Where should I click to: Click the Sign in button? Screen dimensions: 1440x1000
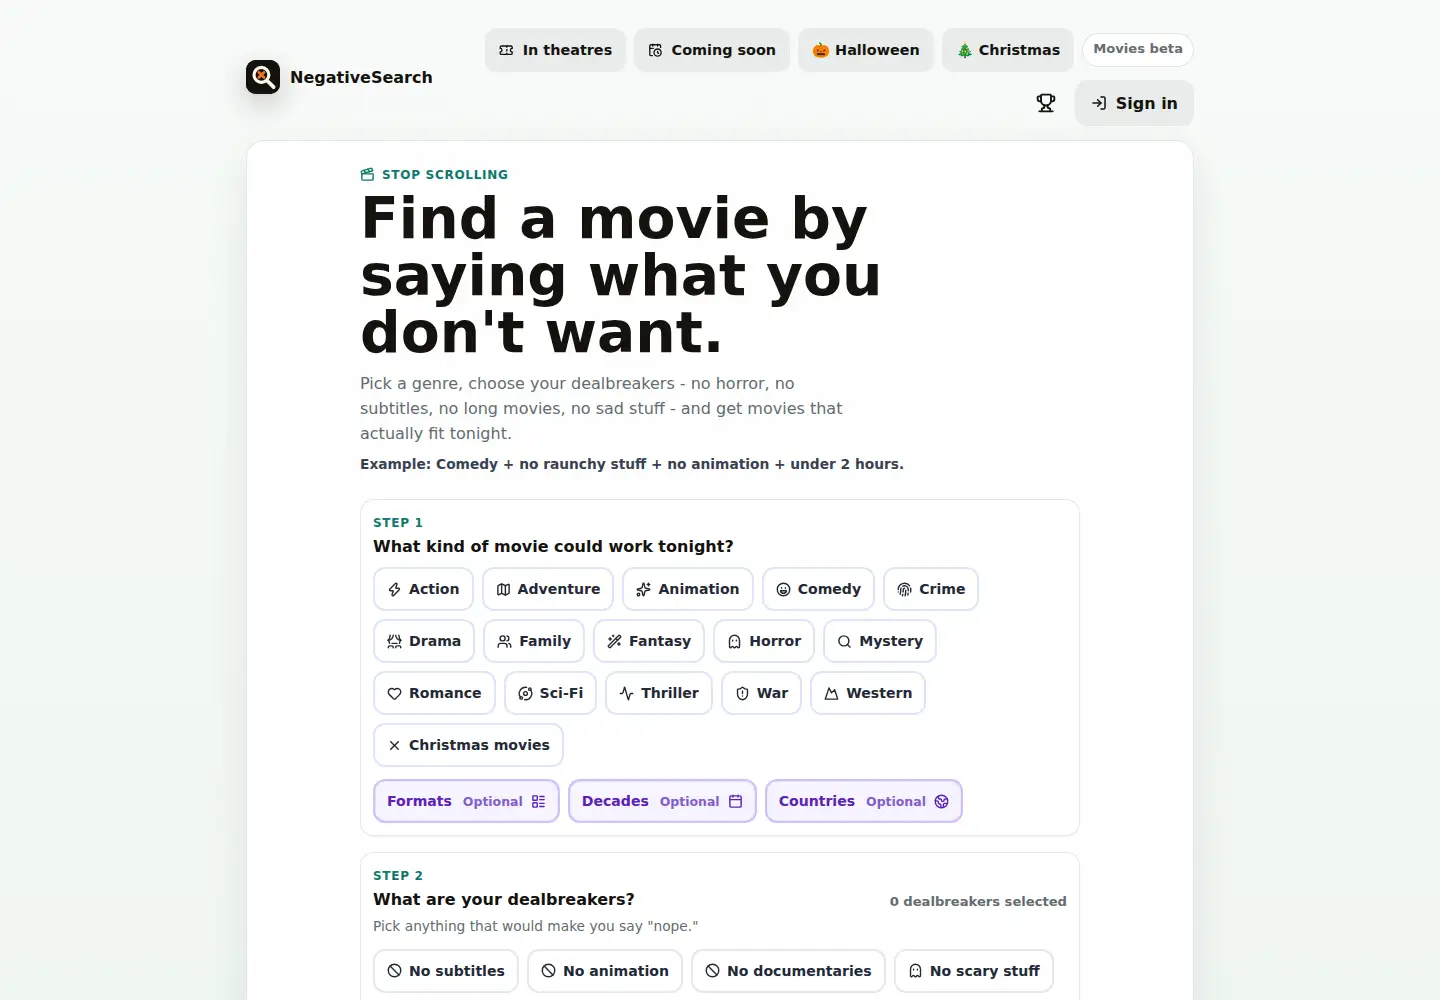pos(1134,103)
